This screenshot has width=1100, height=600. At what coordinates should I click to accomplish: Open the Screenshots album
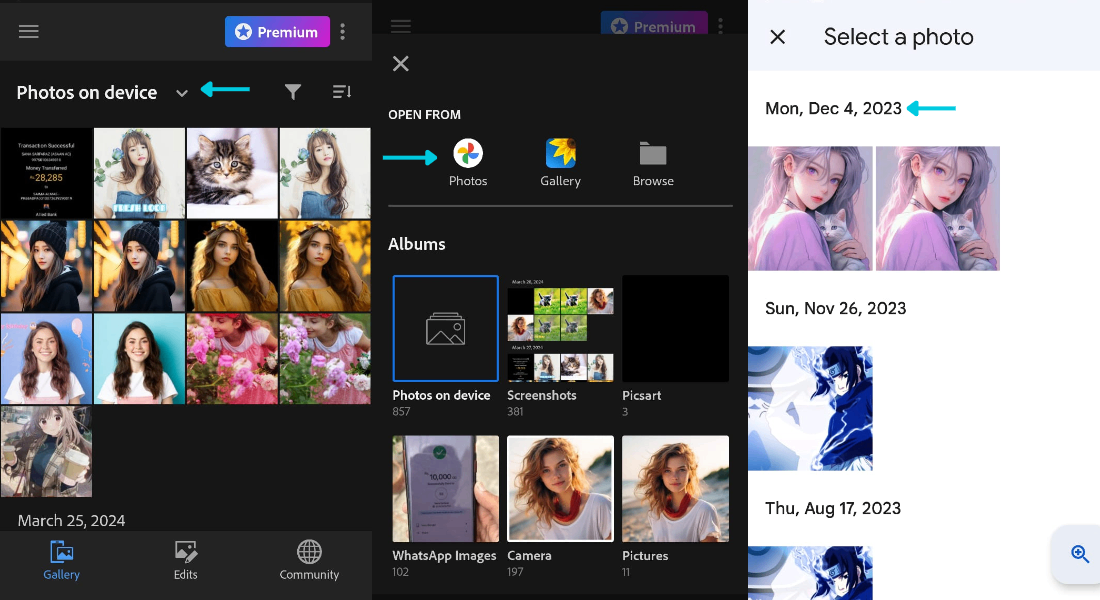coord(561,328)
